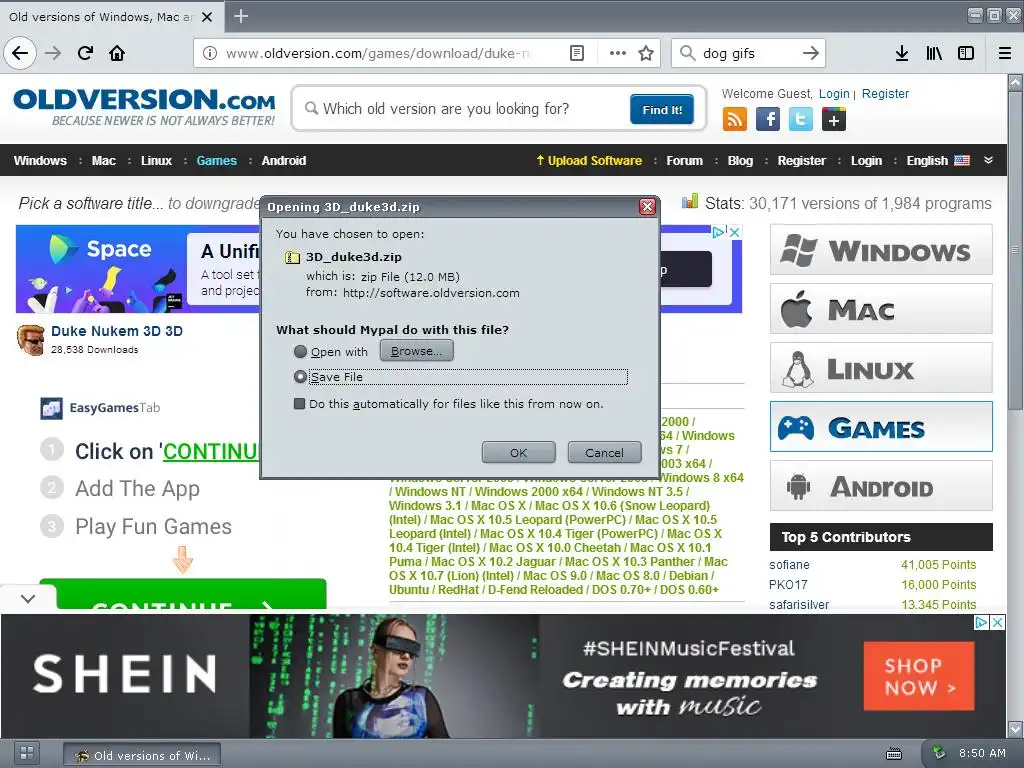Screen dimensions: 1024x768
Task: Reload the page with the refresh icon
Action: click(85, 53)
